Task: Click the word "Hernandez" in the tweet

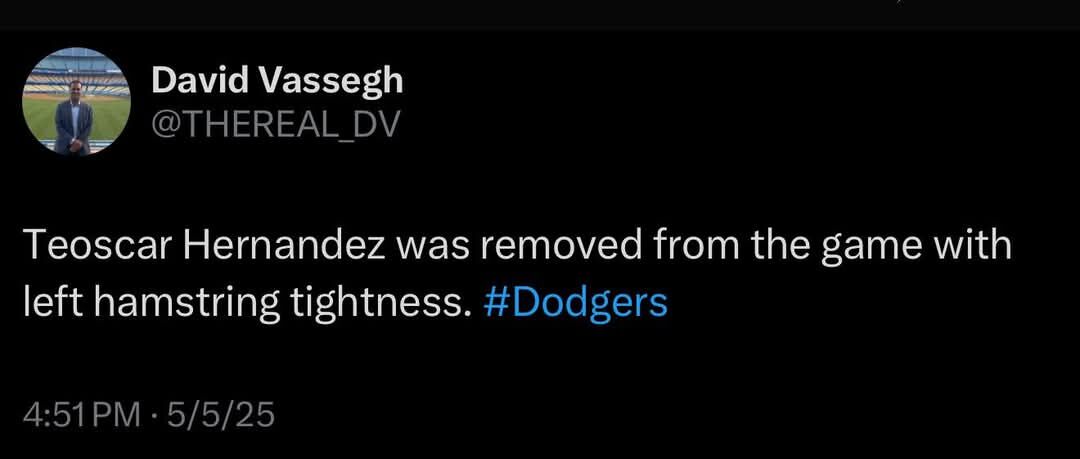Action: coord(283,246)
